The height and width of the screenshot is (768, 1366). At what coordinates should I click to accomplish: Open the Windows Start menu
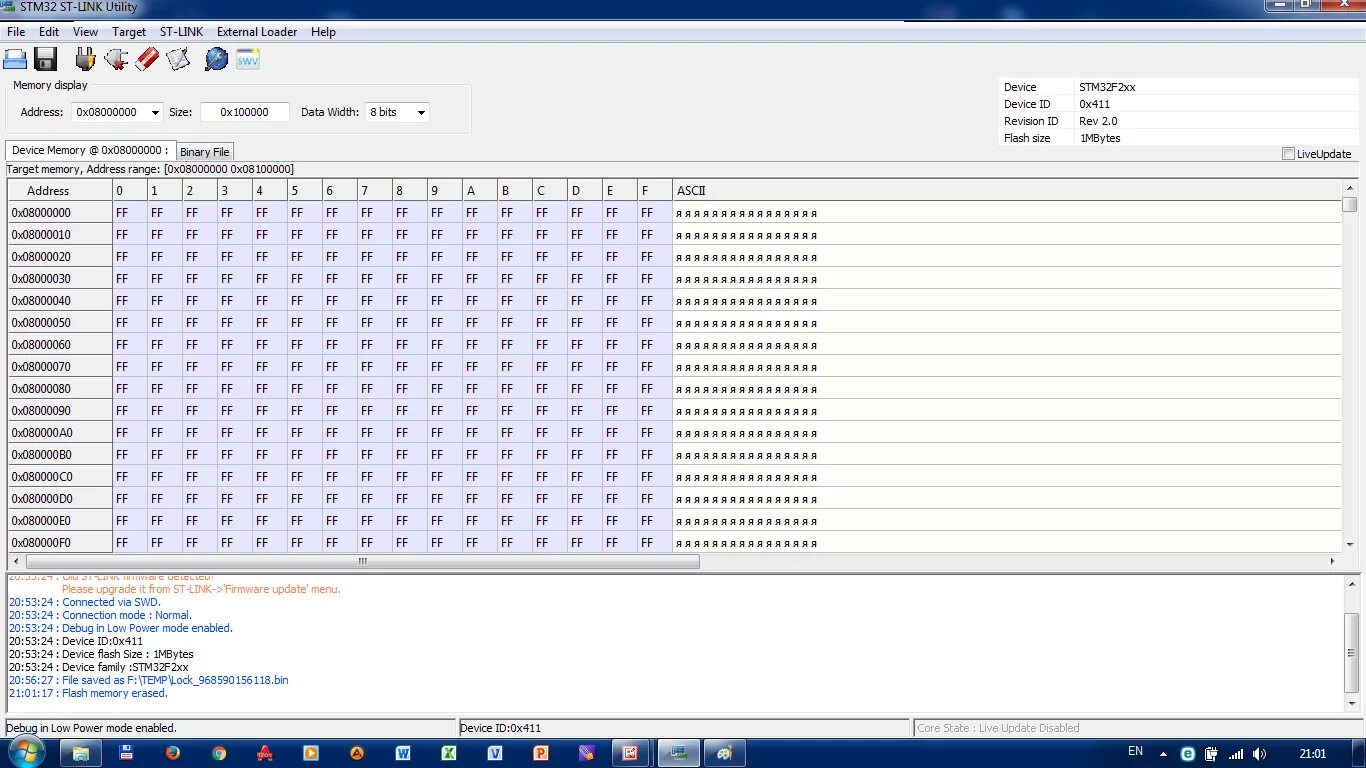(x=26, y=753)
